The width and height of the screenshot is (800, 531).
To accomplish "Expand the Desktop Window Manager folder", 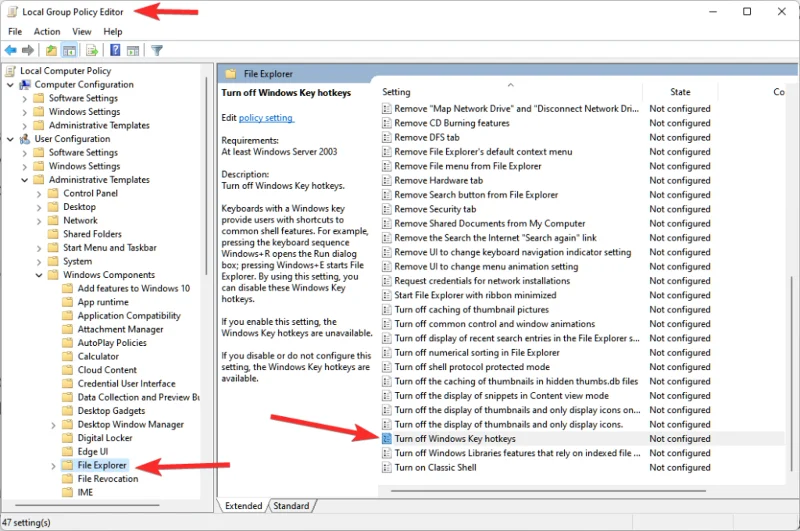I will 53,425.
